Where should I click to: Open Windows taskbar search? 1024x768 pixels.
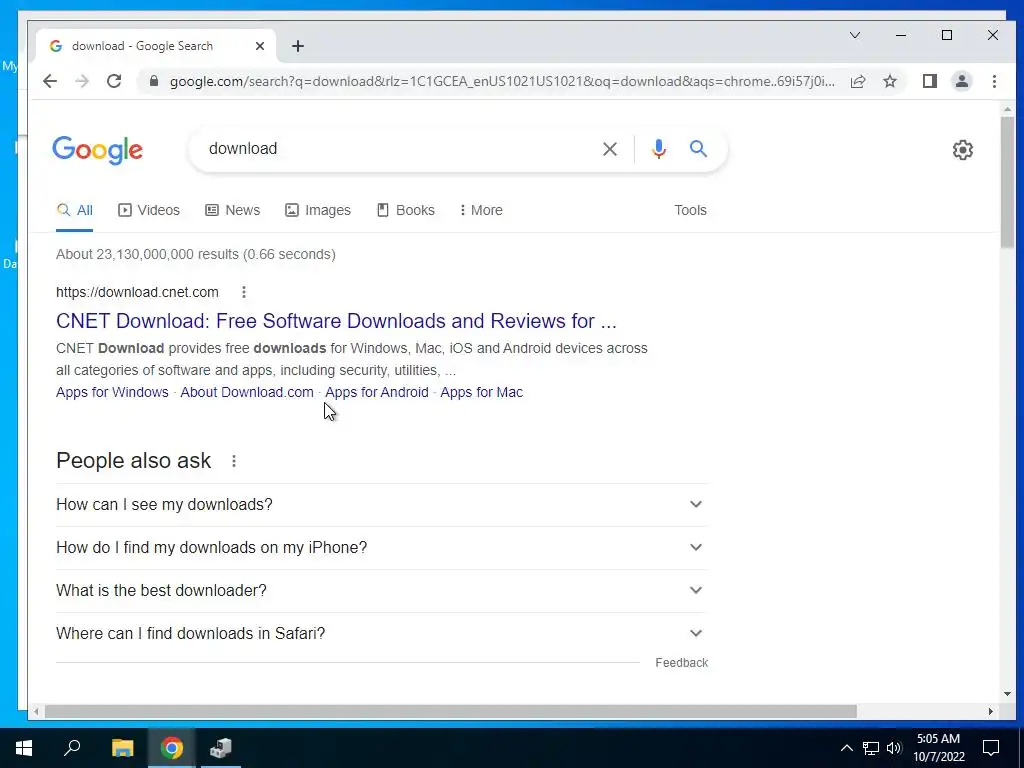click(72, 748)
